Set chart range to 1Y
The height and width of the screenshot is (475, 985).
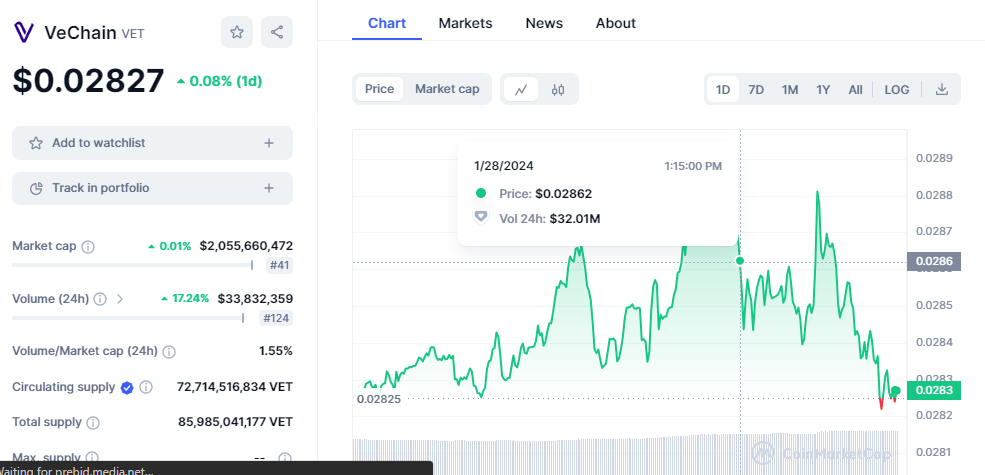pyautogui.click(x=824, y=90)
